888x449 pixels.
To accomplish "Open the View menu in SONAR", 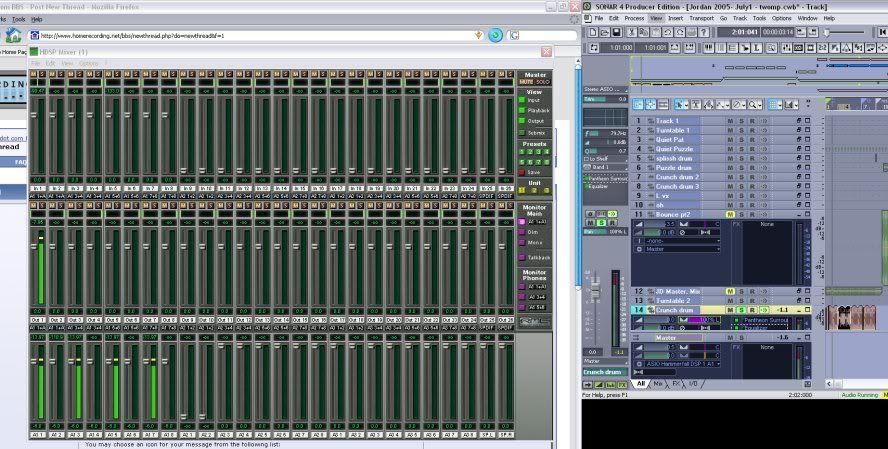I will click(x=656, y=18).
